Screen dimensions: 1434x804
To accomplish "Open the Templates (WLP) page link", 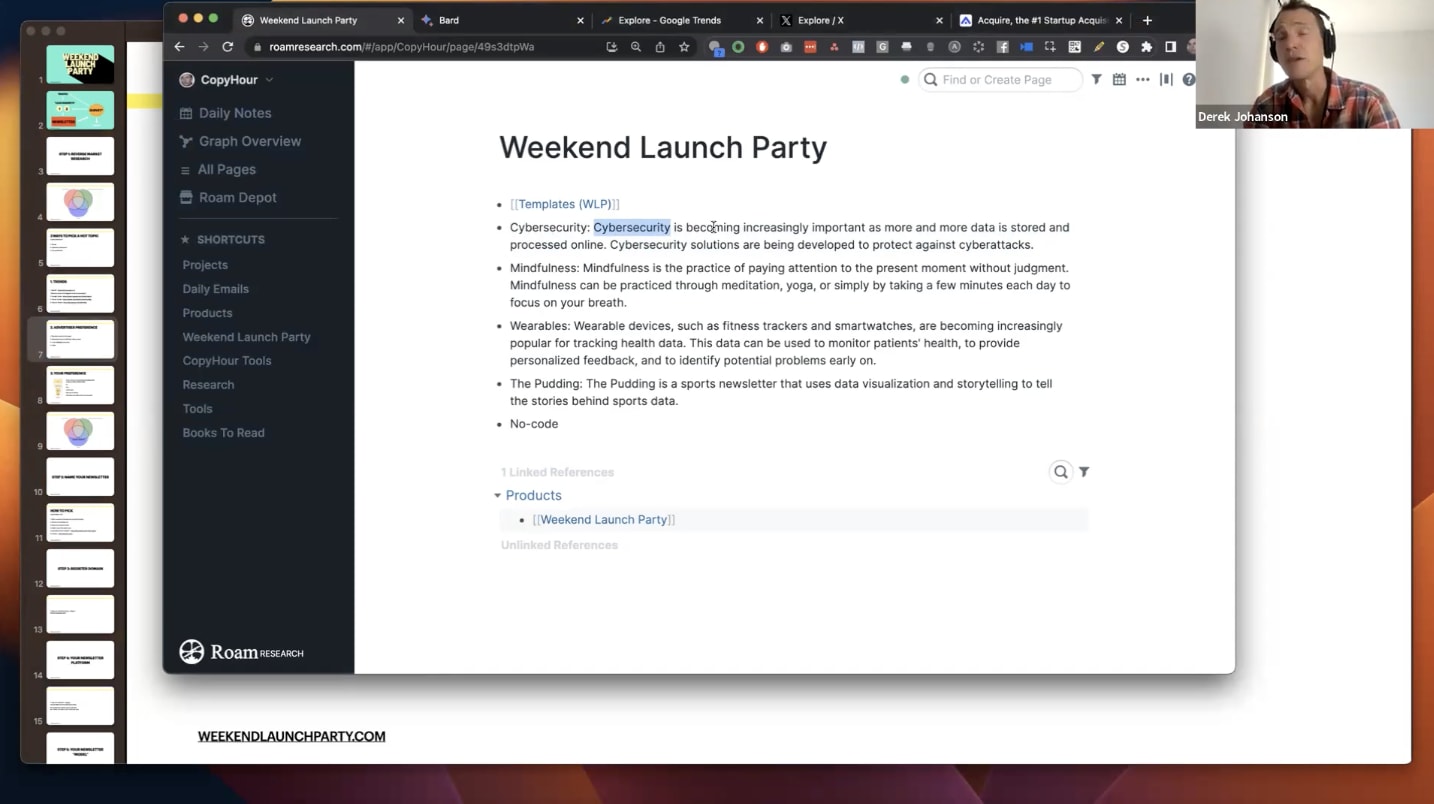I will [x=565, y=204].
